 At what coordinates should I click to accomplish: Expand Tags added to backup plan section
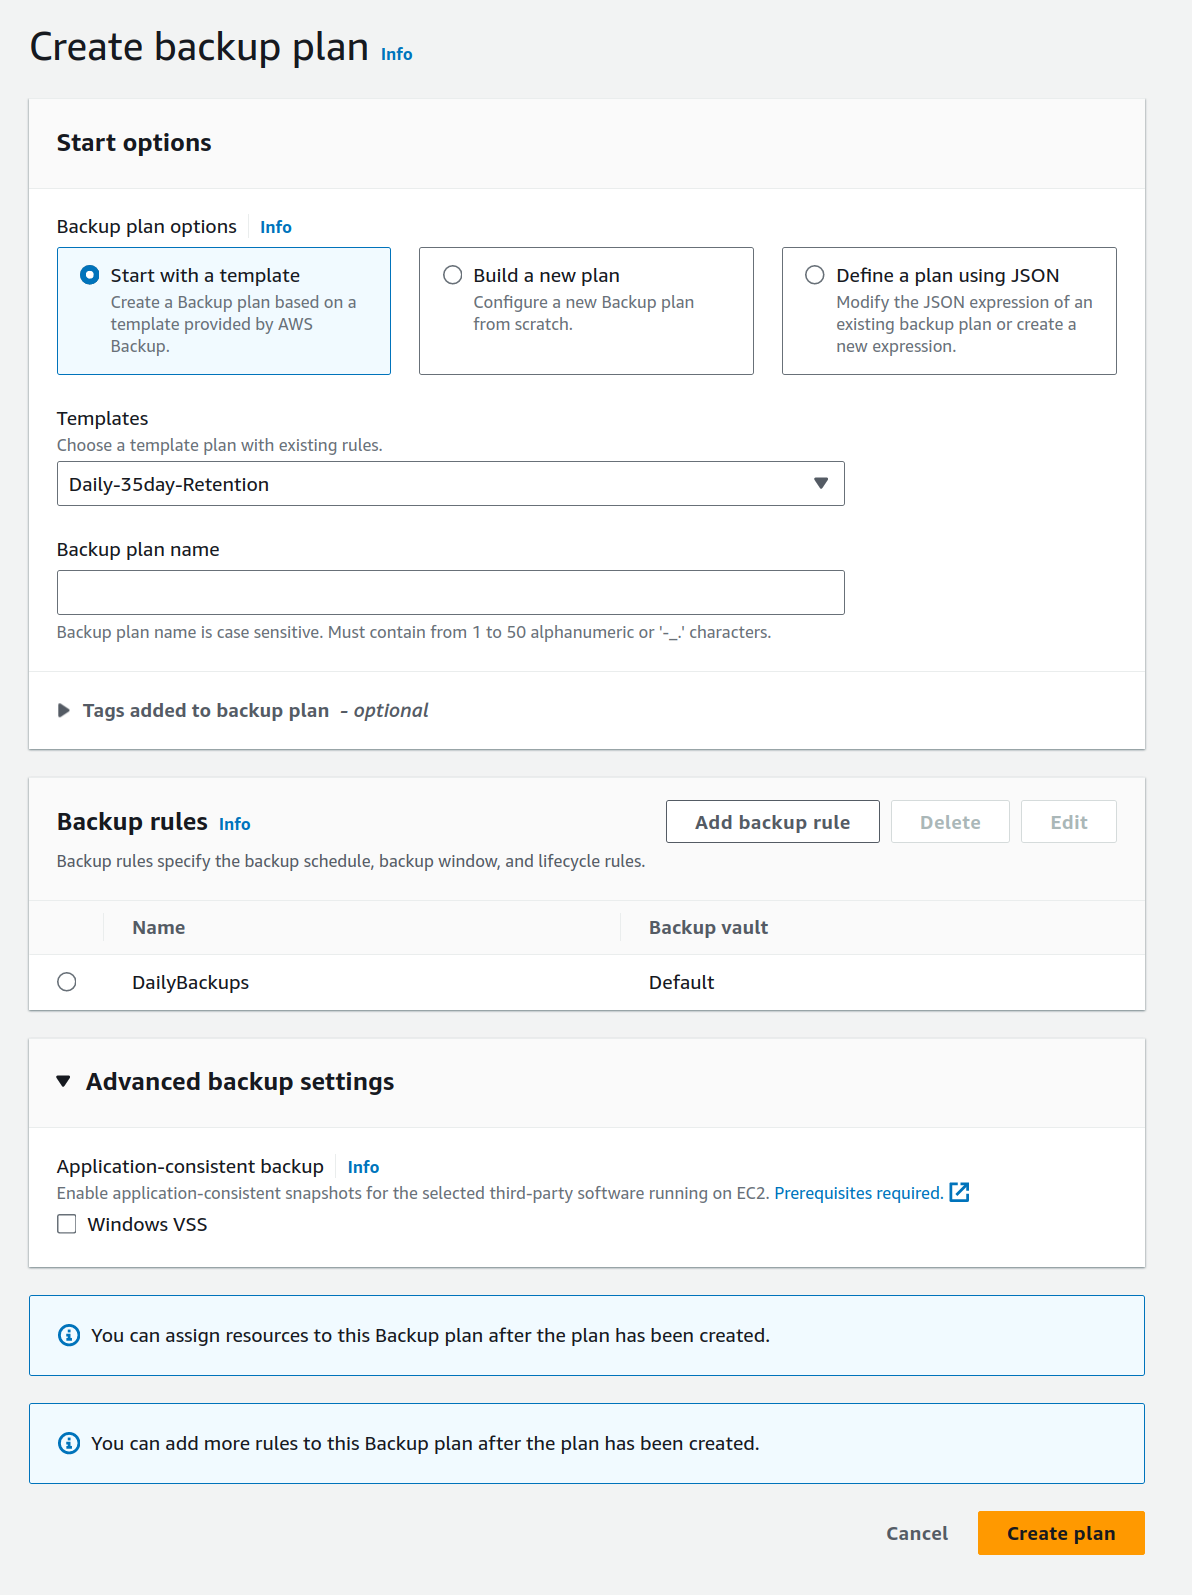[x=64, y=710]
